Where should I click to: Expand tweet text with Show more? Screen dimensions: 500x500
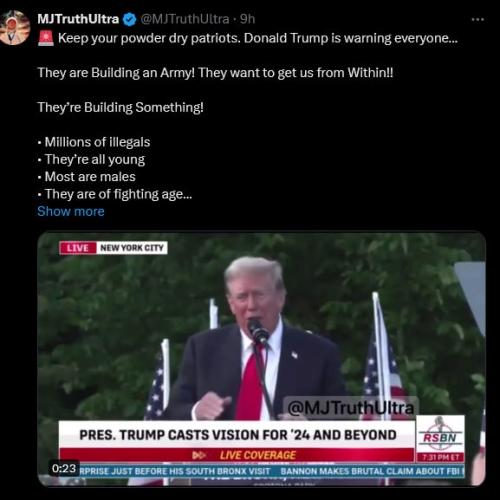(x=71, y=211)
